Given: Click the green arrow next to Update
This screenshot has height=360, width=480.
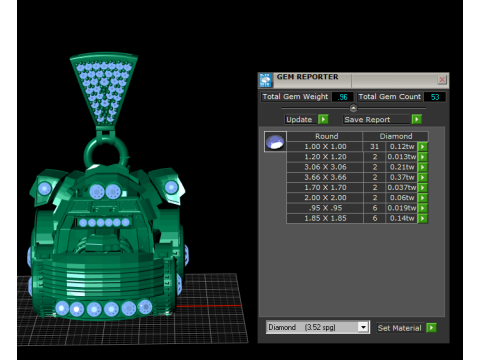Looking at the screenshot, I should click(x=323, y=119).
